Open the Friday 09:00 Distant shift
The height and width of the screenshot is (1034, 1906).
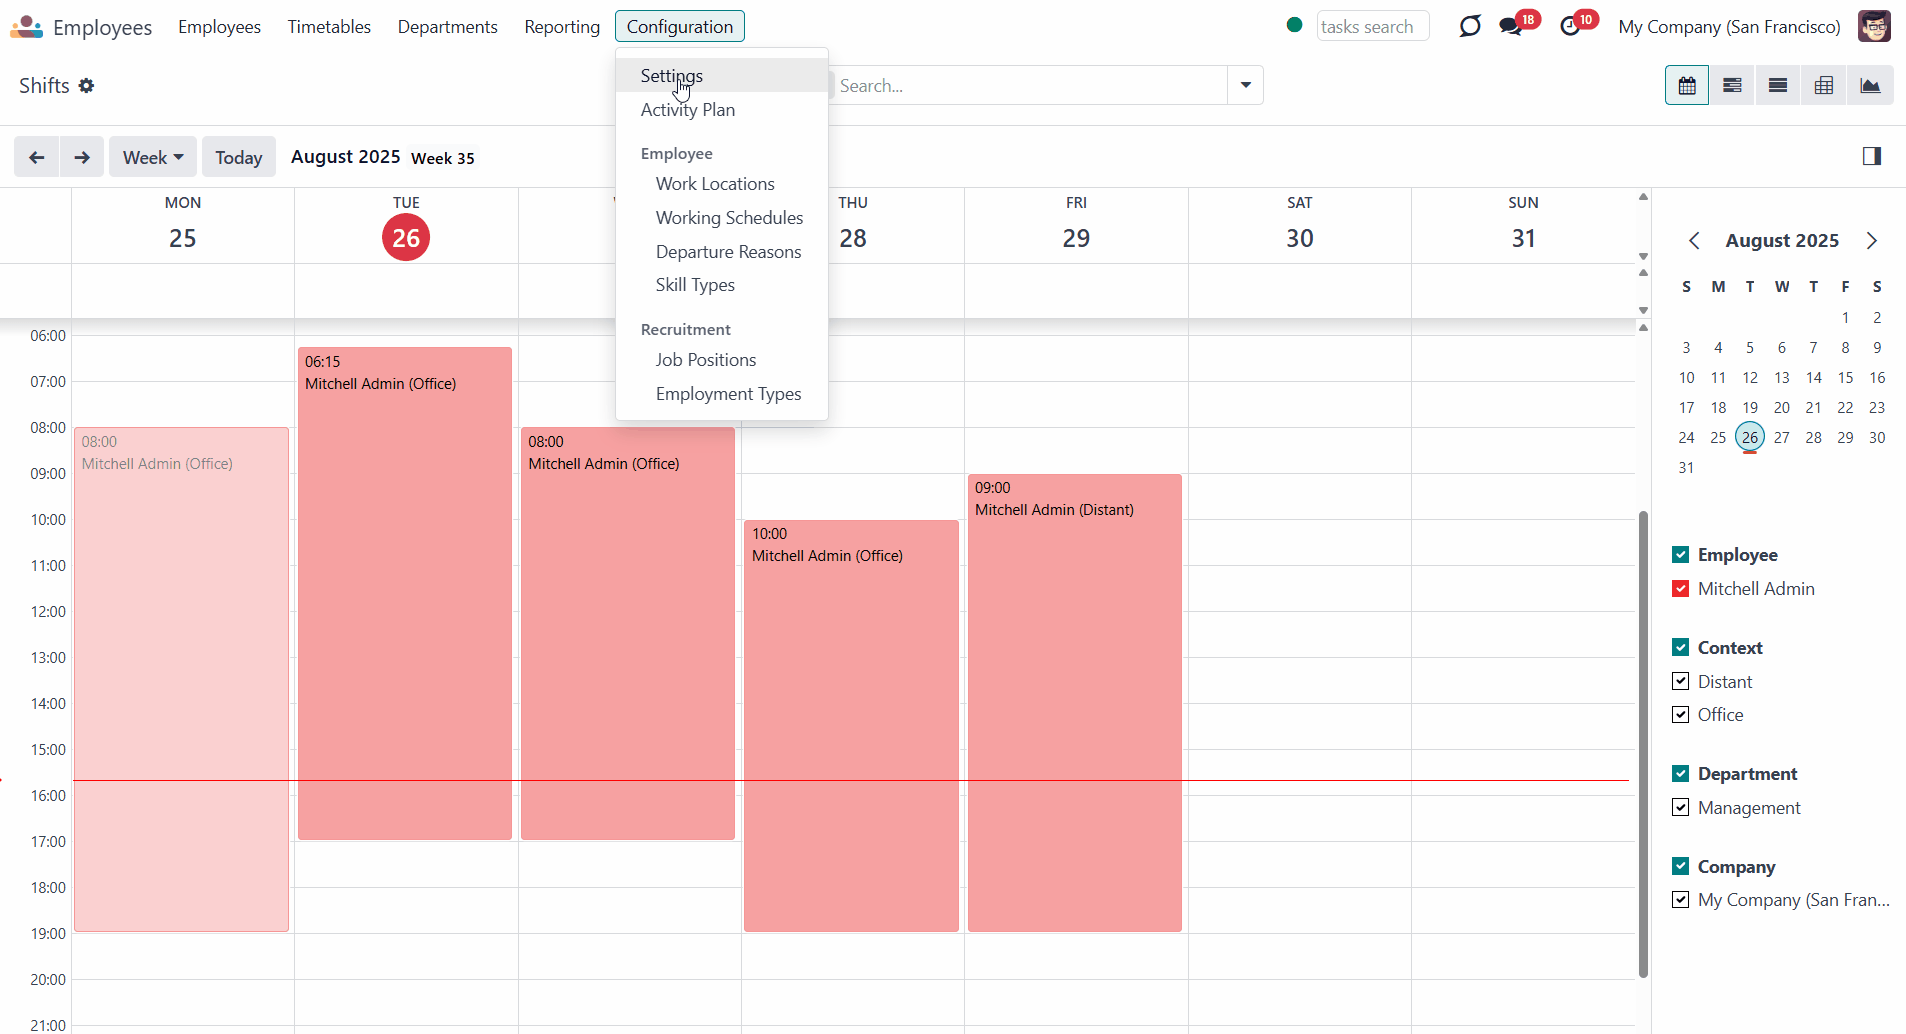coord(1075,702)
